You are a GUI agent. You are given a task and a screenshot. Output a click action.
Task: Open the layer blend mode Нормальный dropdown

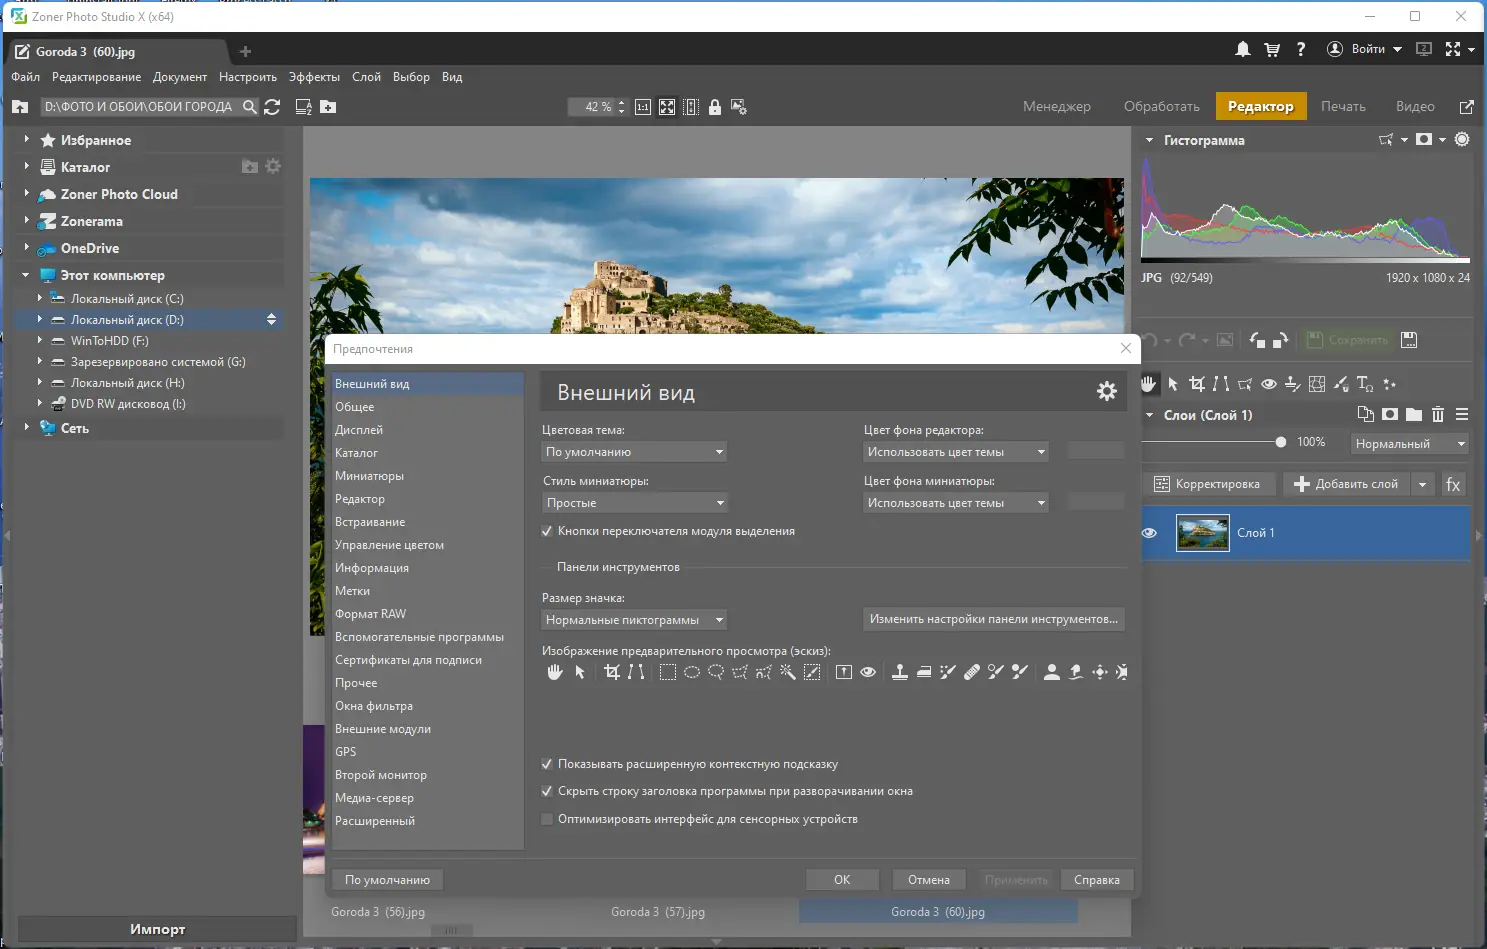1410,444
